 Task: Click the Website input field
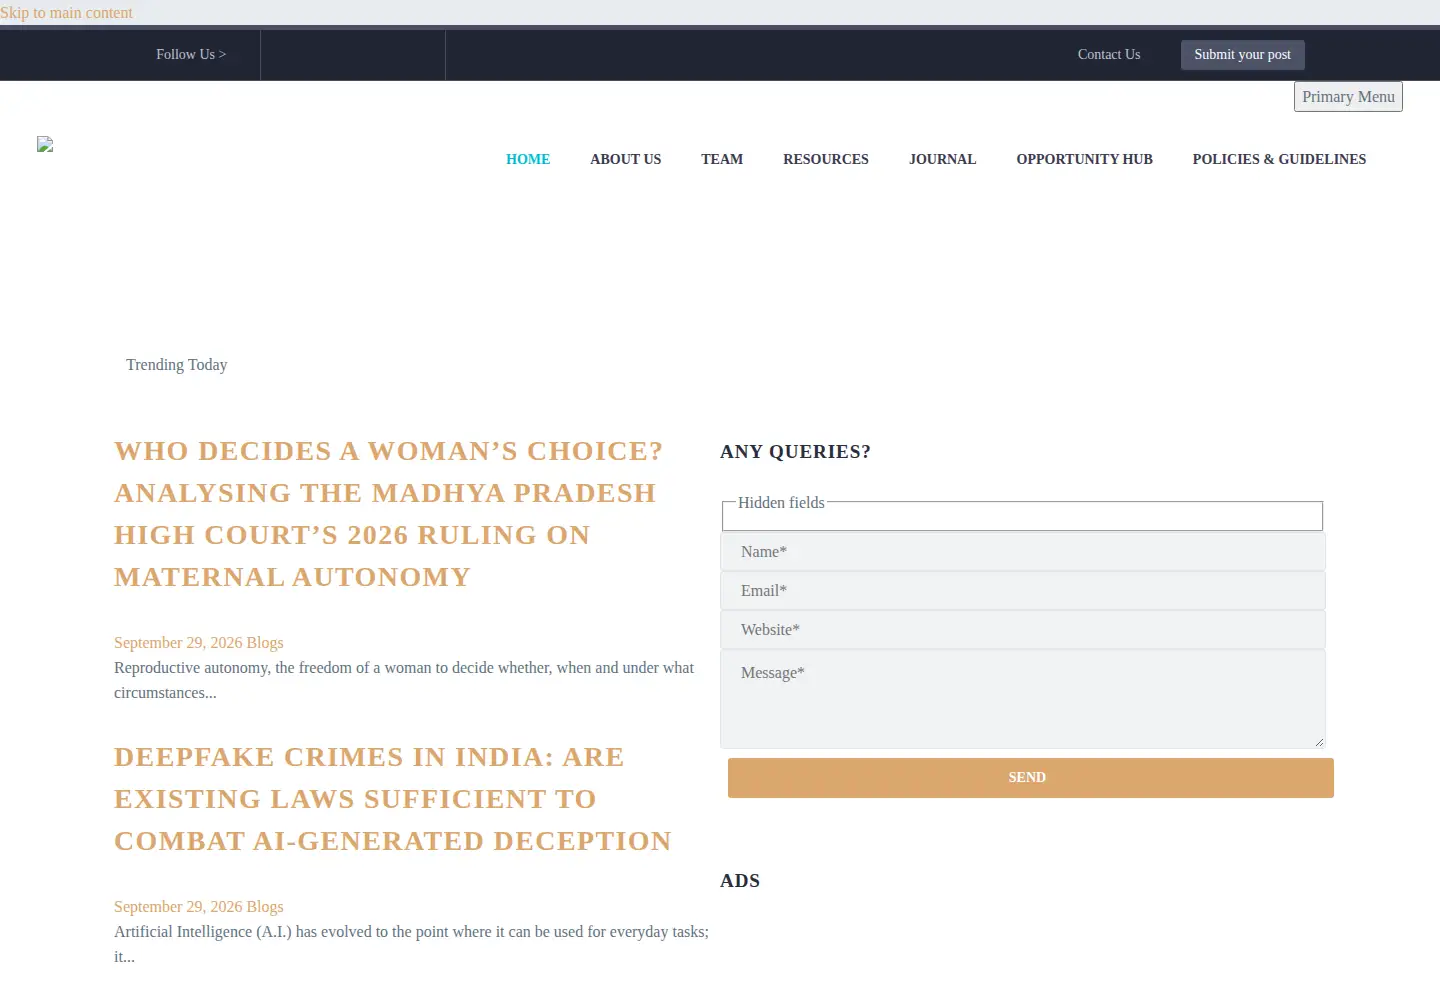click(1023, 630)
